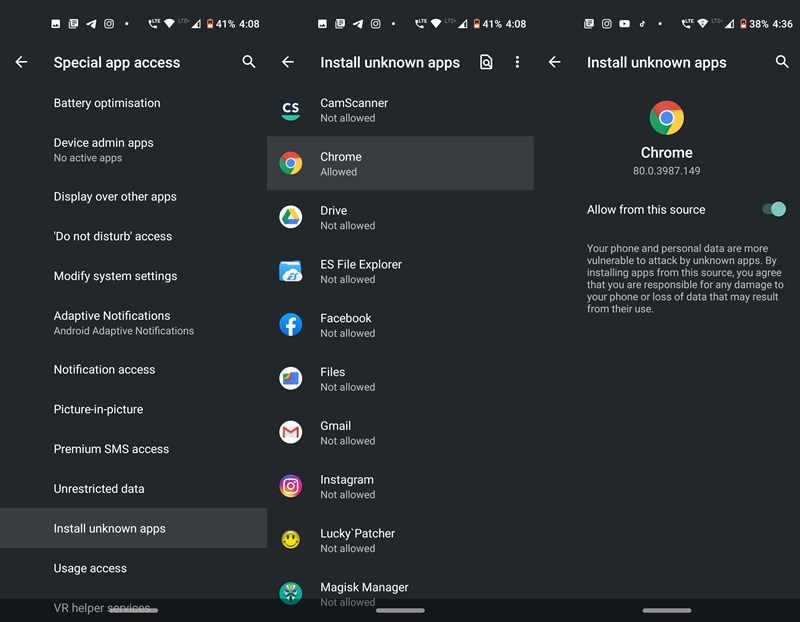This screenshot has height=622, width=800.
Task: Tap the Files app icon
Action: pyautogui.click(x=290, y=379)
